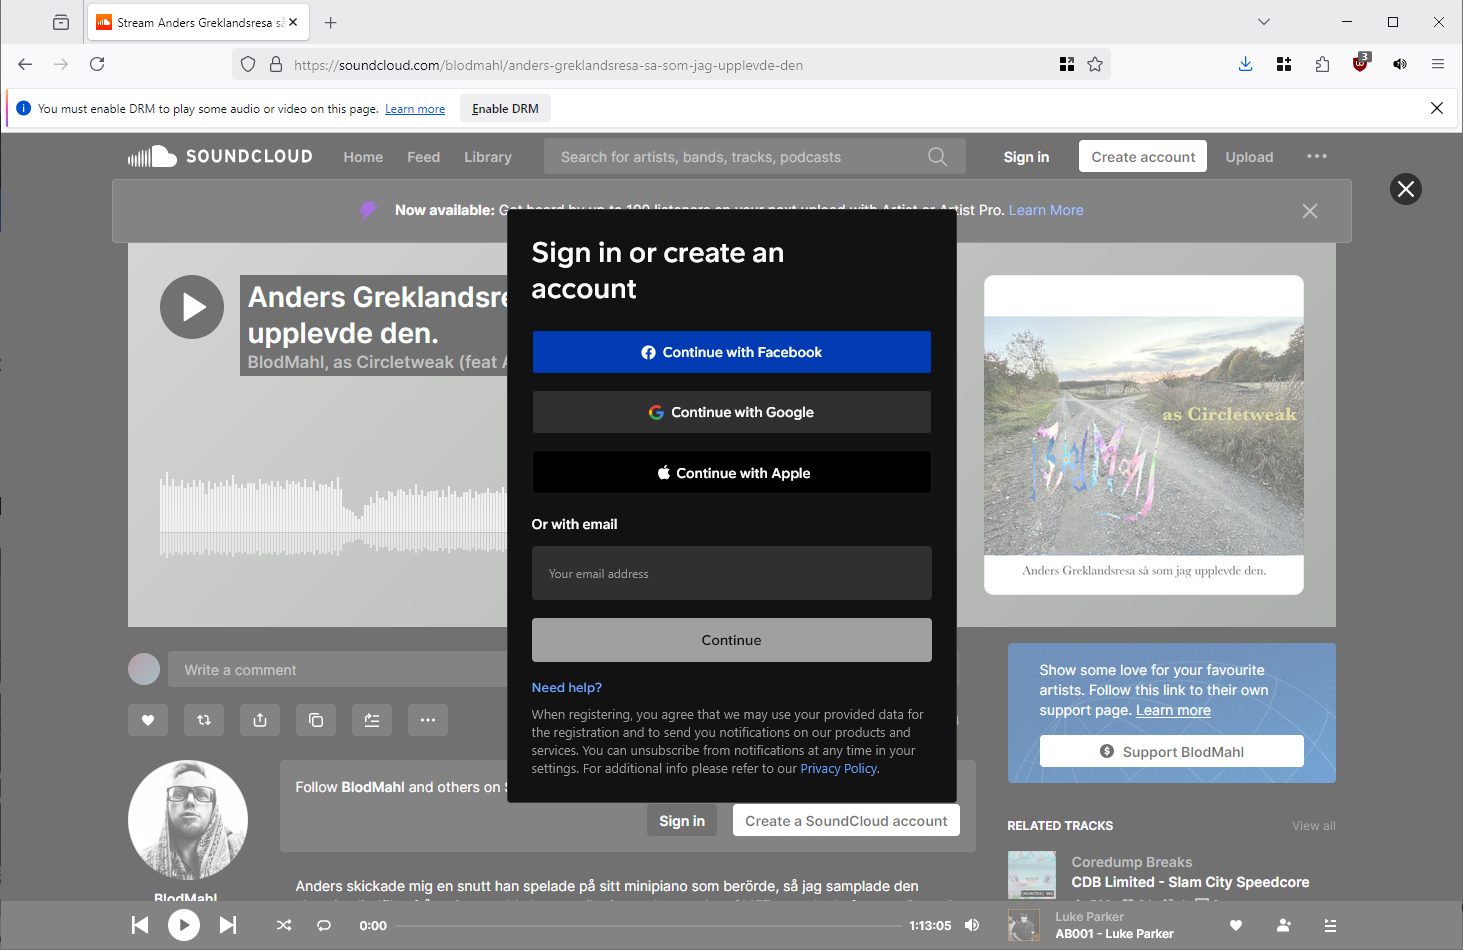1463x950 pixels.
Task: Open the Library nav item
Action: pyautogui.click(x=488, y=157)
